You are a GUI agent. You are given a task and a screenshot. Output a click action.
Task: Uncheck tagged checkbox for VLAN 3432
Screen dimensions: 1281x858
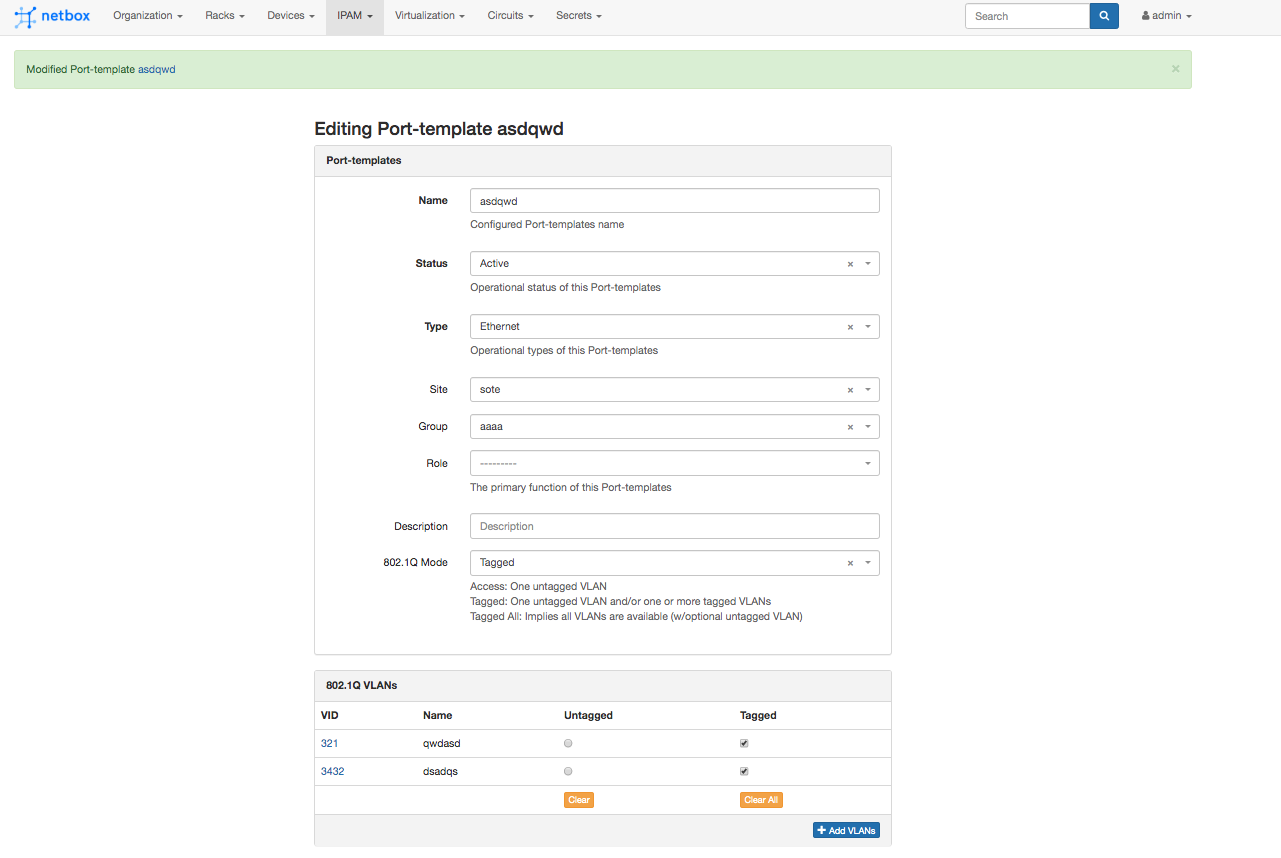click(x=744, y=772)
